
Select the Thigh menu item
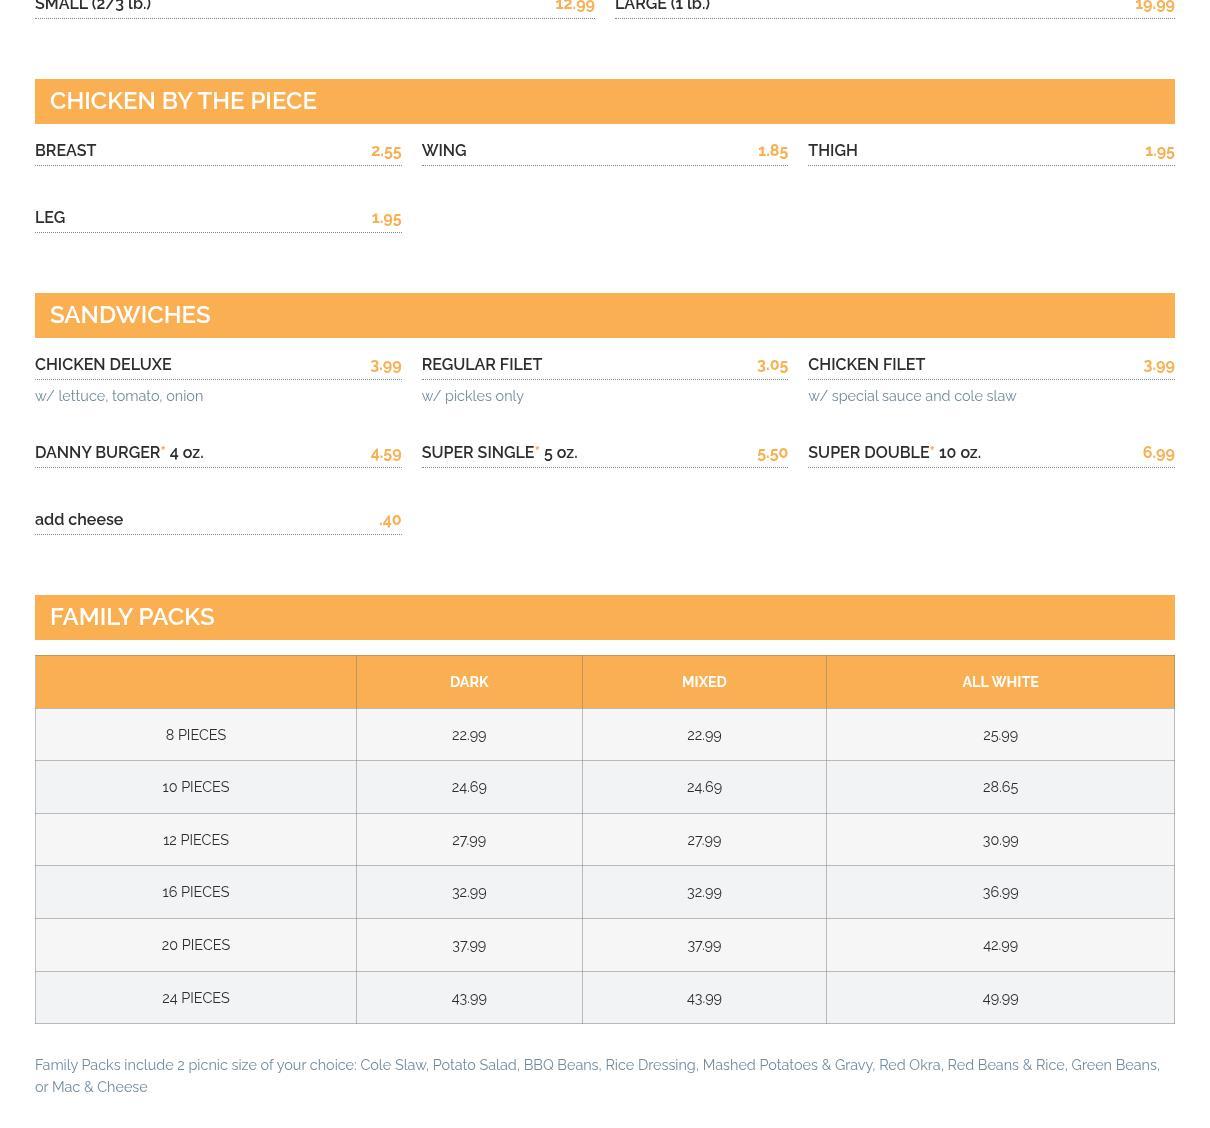(x=832, y=151)
